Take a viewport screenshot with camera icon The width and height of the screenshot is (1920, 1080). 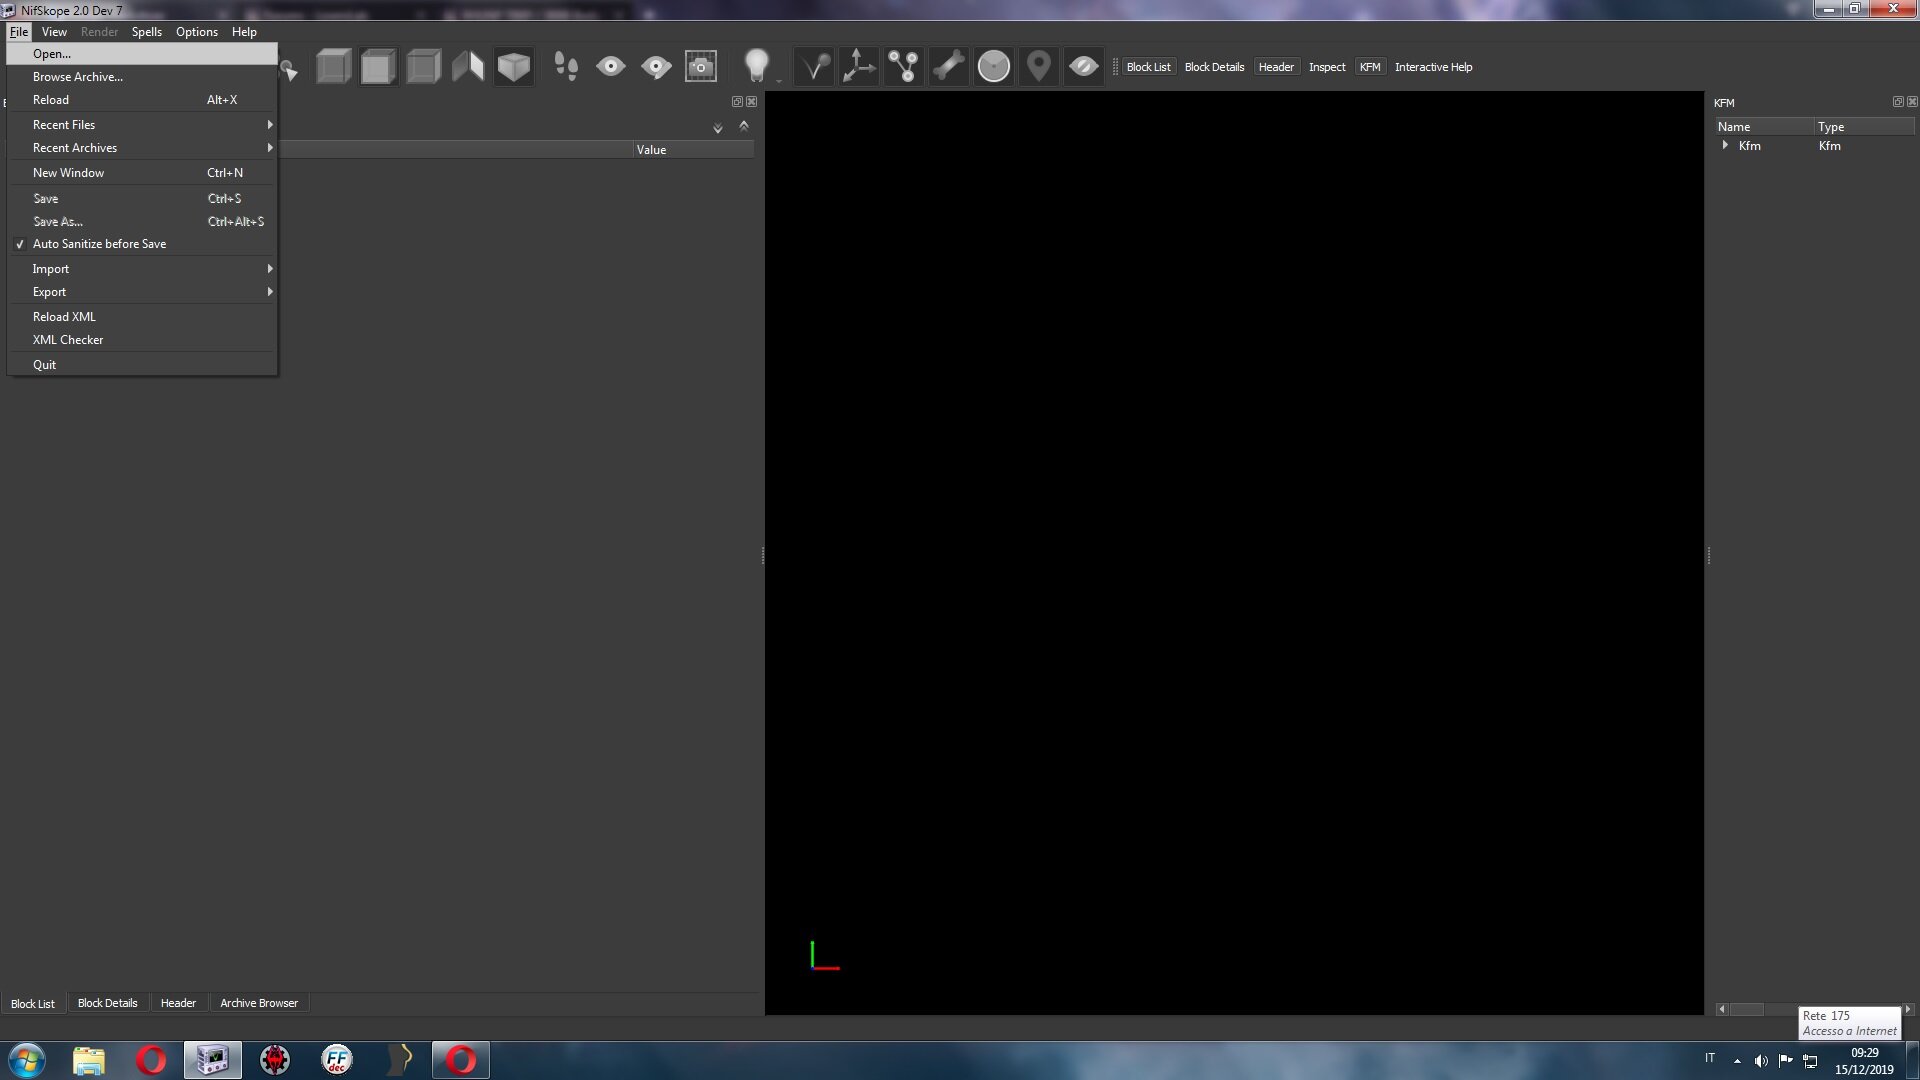coord(701,67)
